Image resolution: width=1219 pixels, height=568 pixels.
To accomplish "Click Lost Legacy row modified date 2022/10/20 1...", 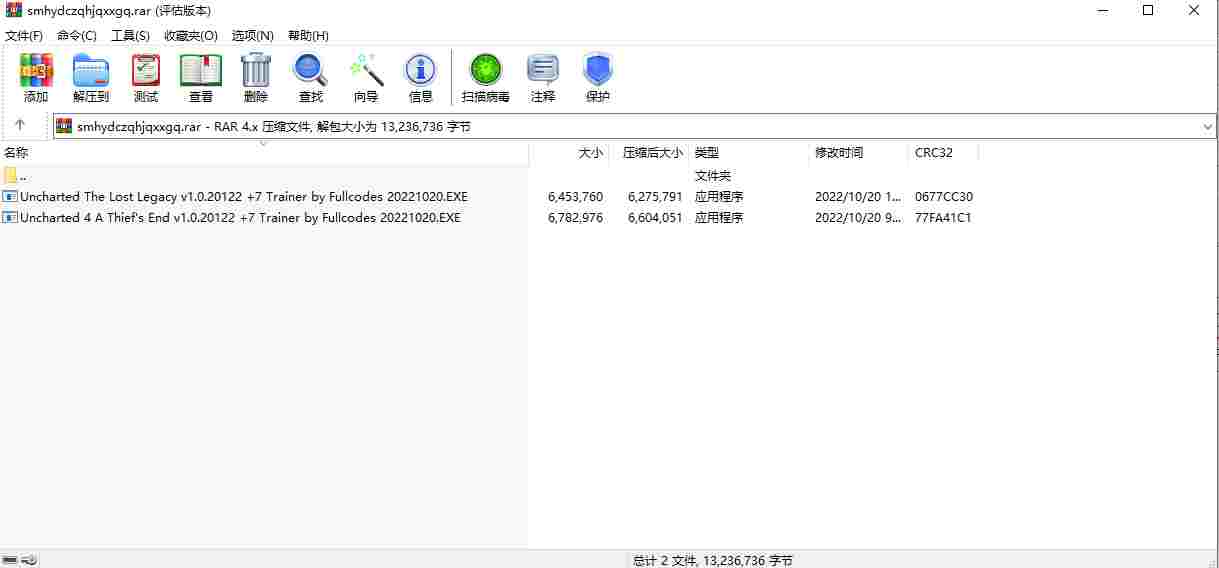I will click(858, 197).
